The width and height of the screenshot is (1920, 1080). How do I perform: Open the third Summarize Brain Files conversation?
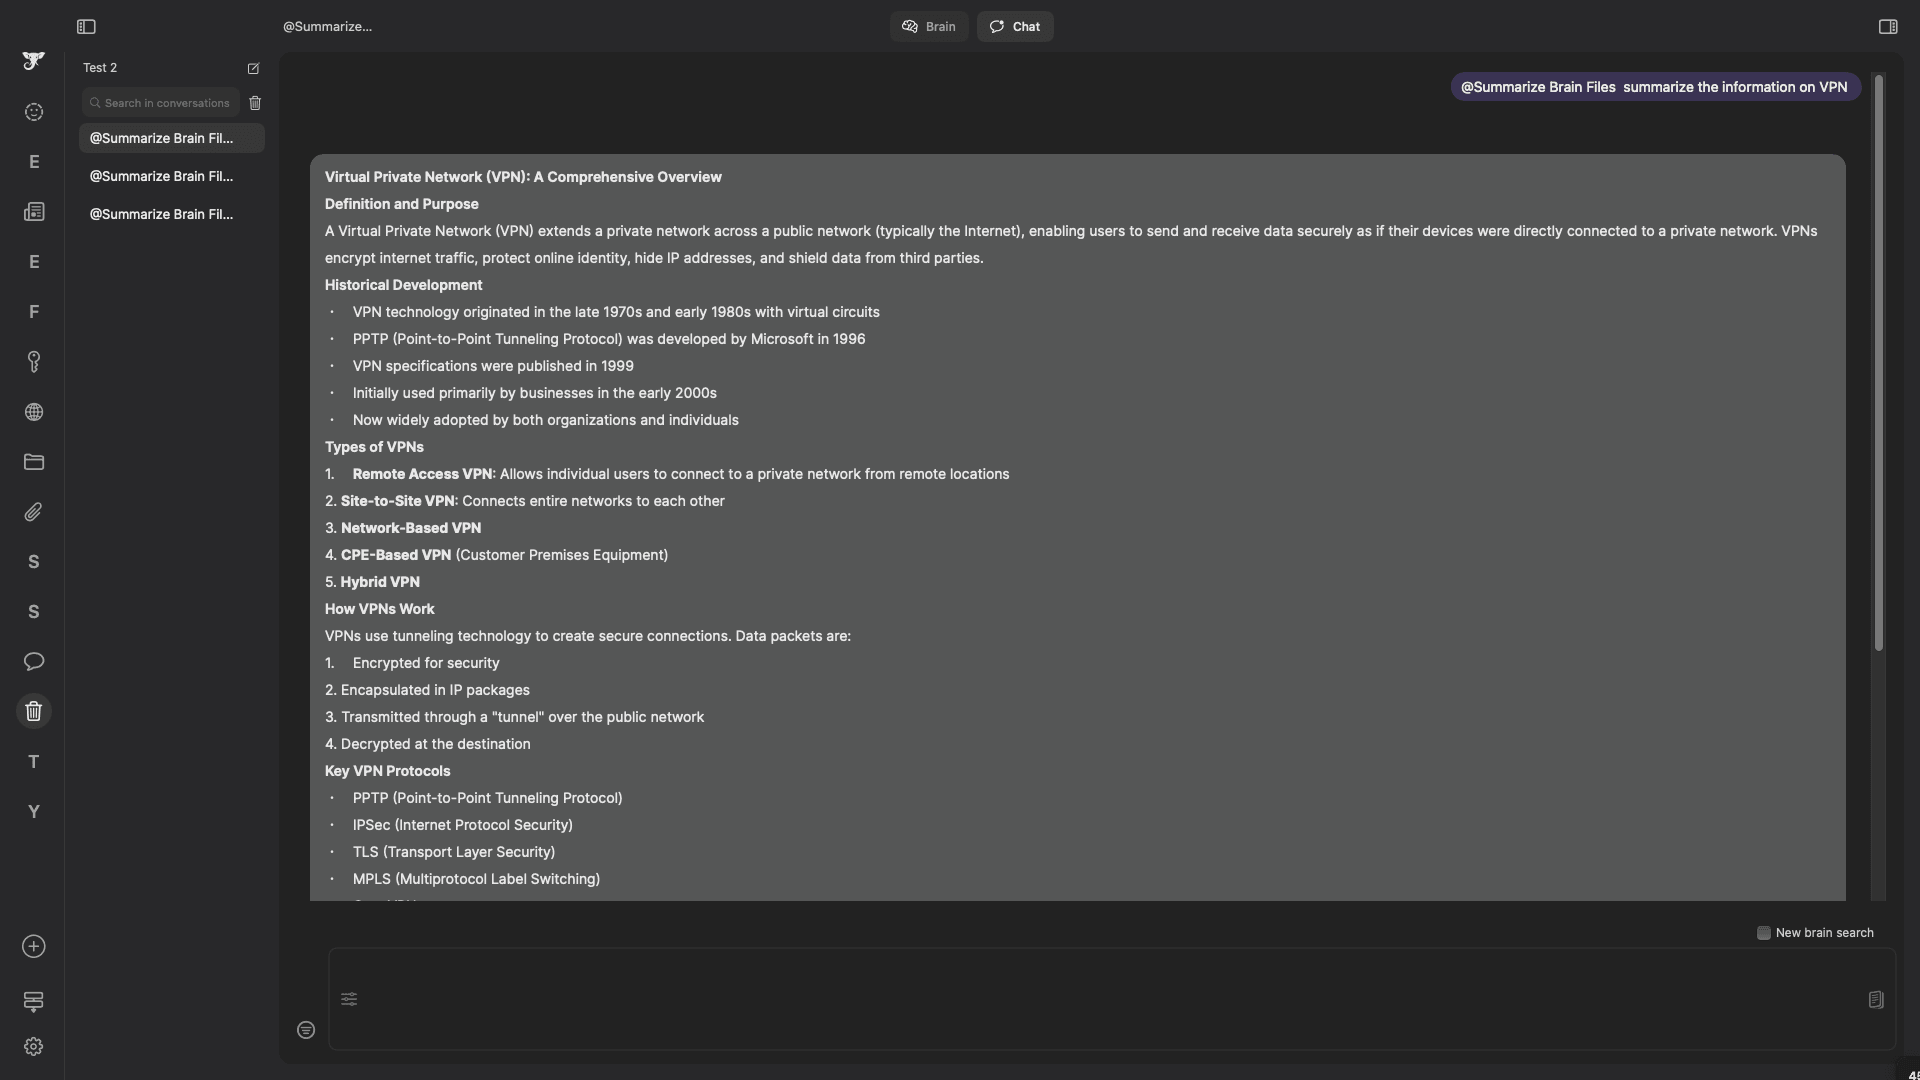[162, 214]
